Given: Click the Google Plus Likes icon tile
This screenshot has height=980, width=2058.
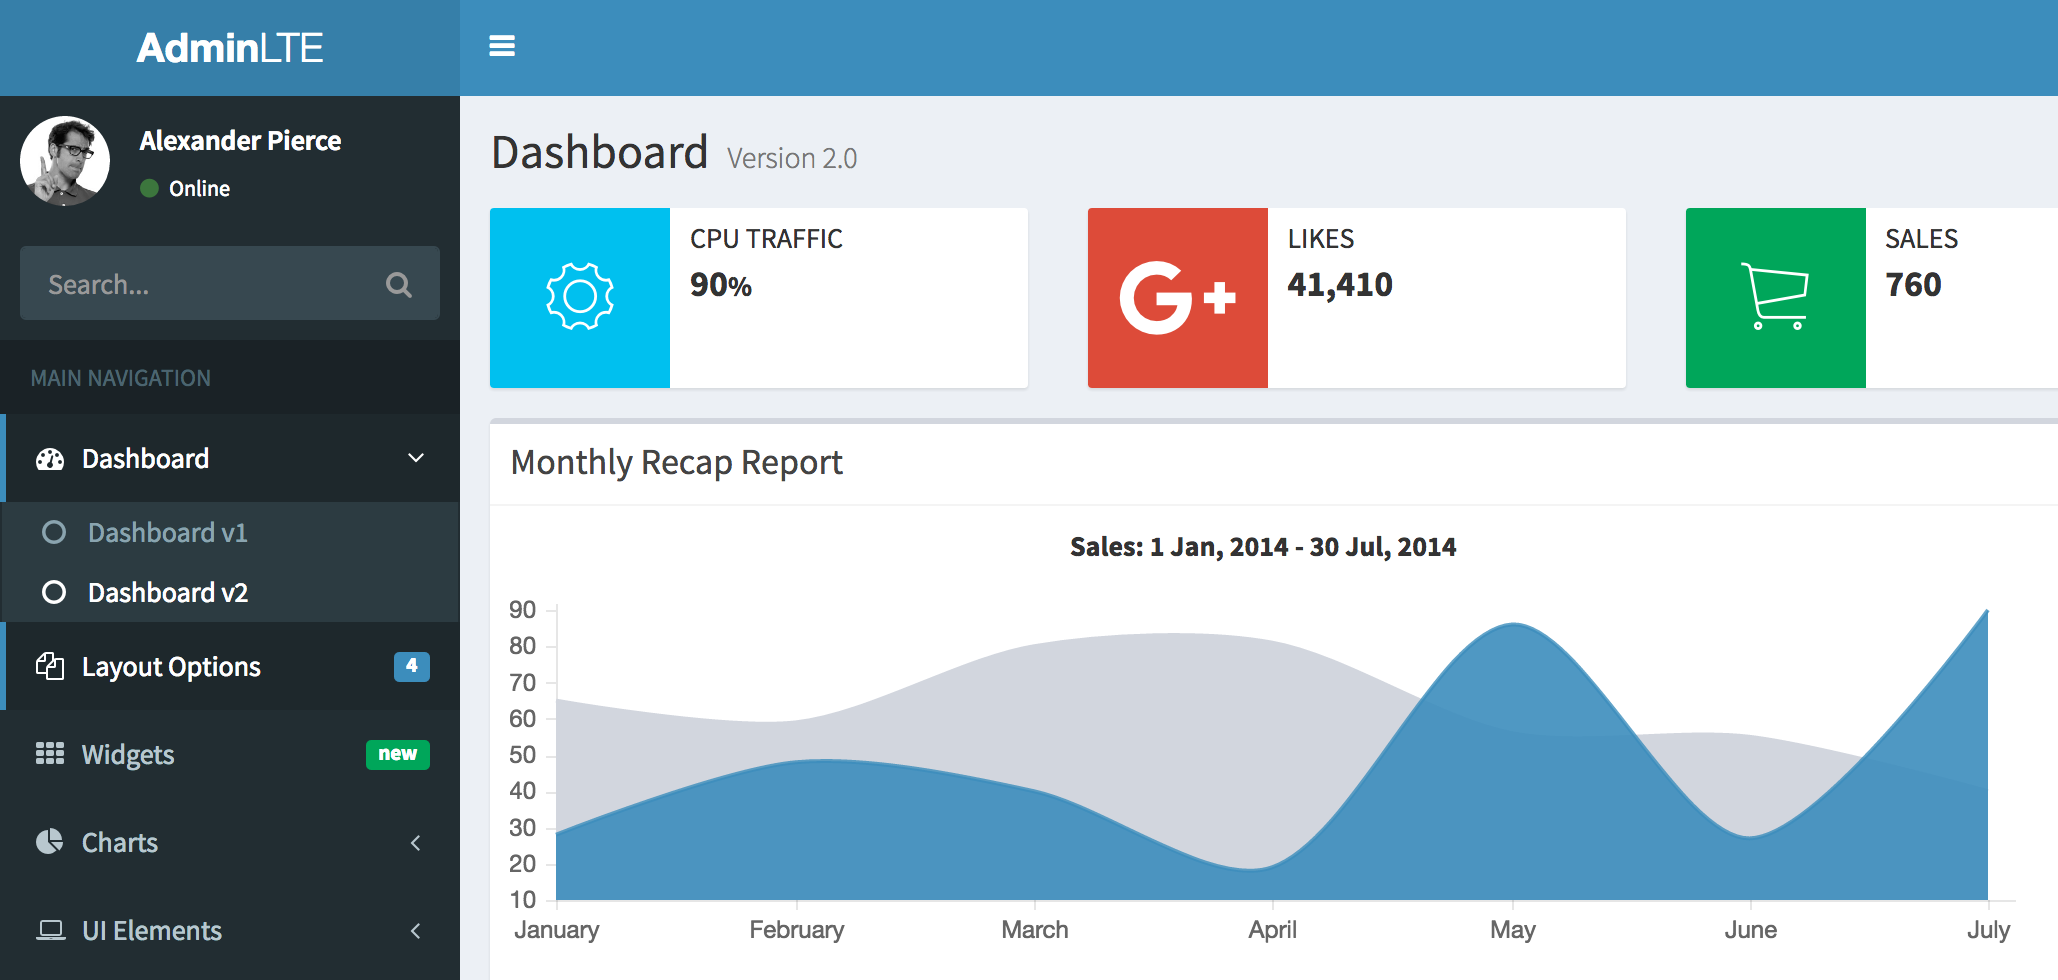Looking at the screenshot, I should pos(1178,298).
